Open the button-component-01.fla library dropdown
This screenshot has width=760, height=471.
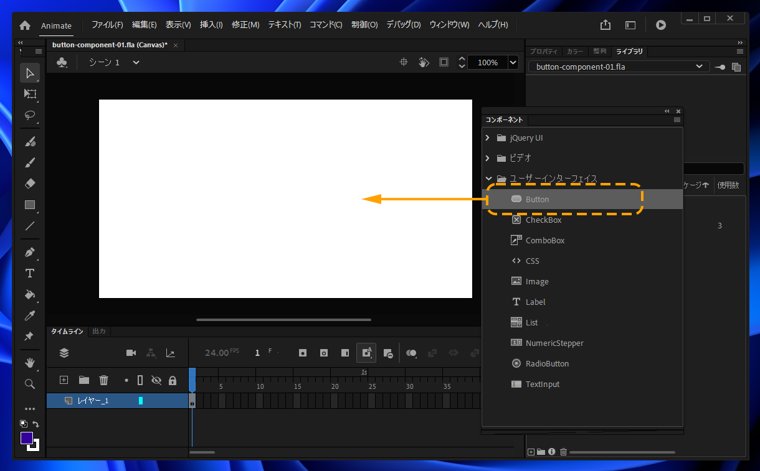[619, 67]
